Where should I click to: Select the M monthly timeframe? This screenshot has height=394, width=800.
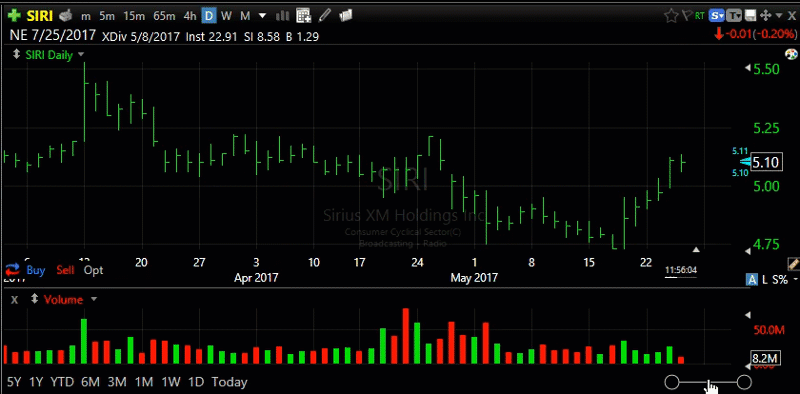[x=245, y=16]
